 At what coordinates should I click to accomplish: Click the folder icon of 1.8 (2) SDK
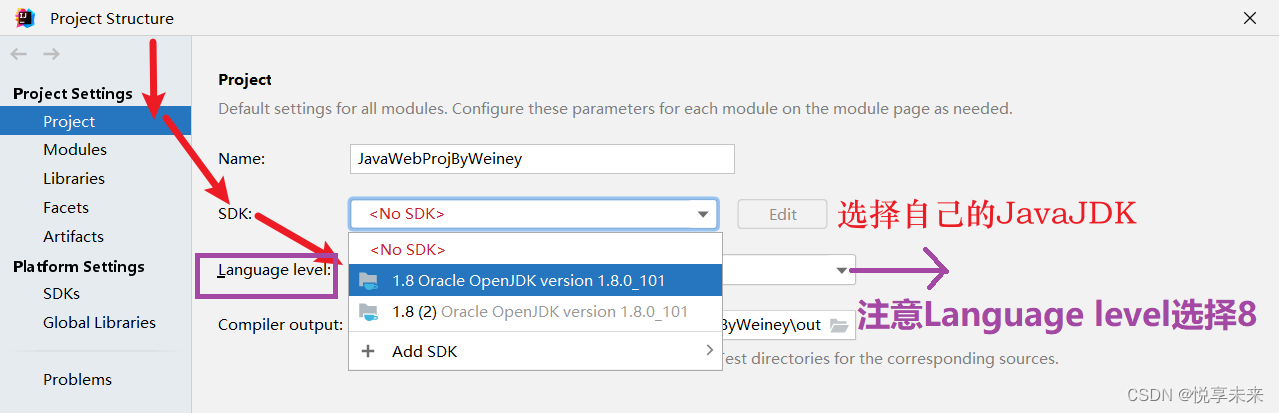click(369, 311)
